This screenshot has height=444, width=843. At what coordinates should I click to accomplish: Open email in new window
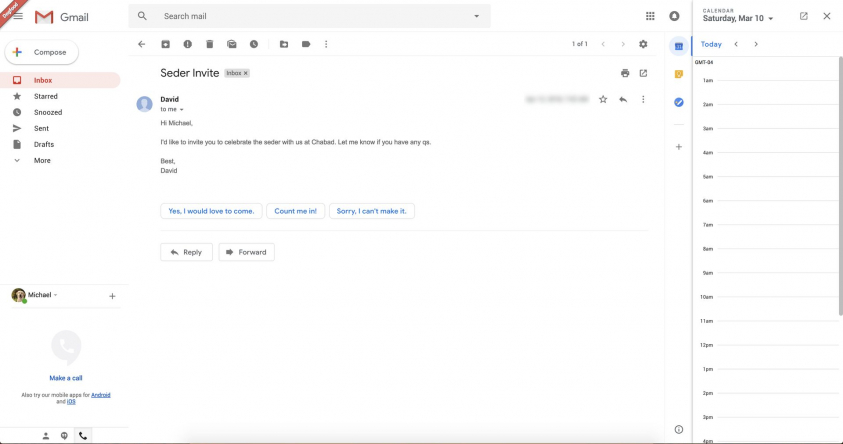[x=643, y=73]
